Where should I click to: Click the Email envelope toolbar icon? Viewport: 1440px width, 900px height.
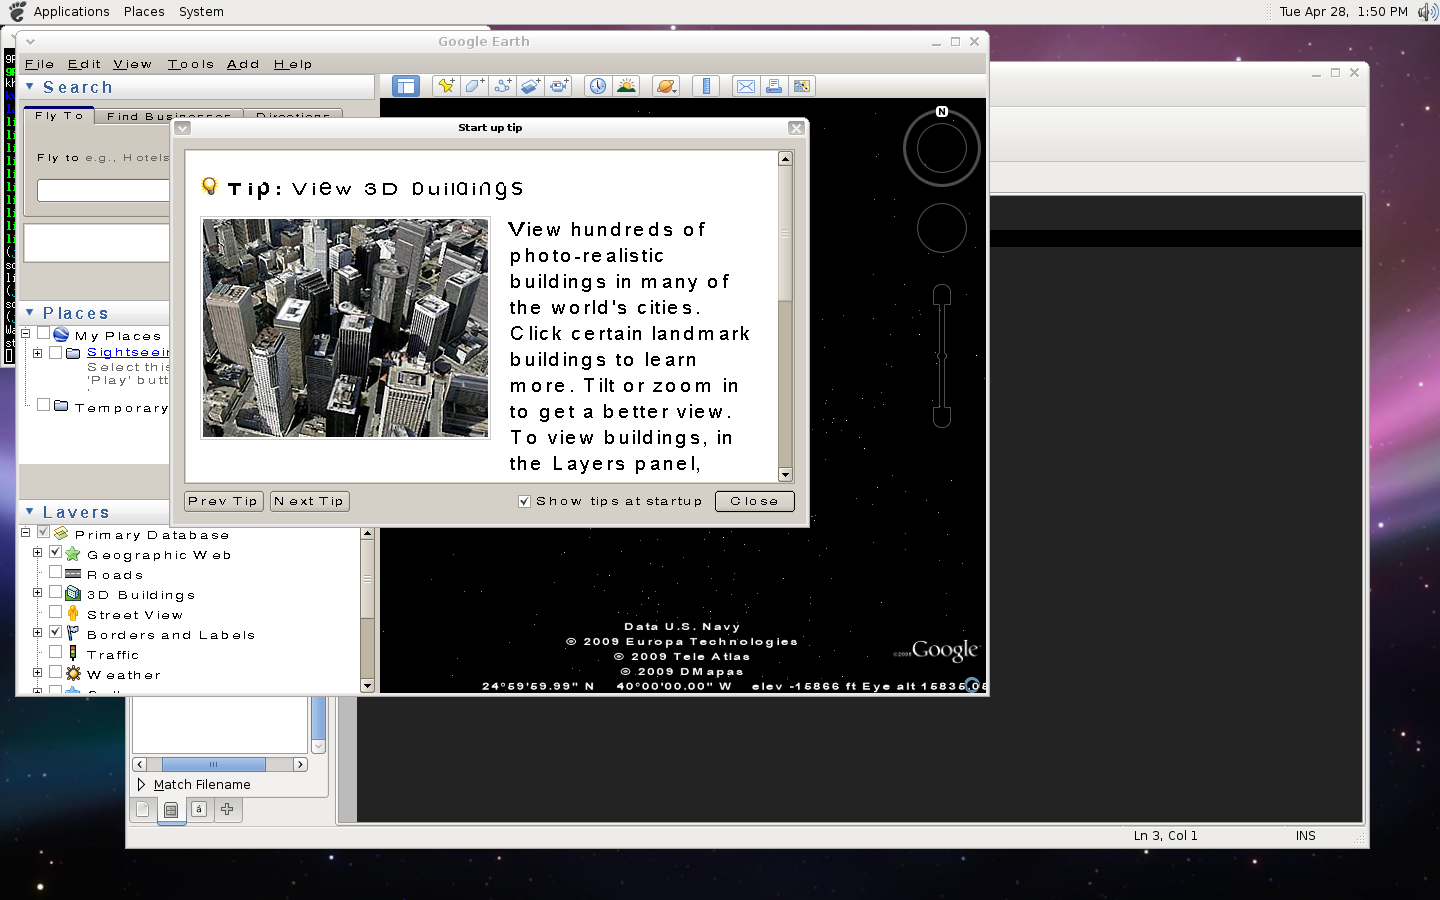pyautogui.click(x=746, y=86)
